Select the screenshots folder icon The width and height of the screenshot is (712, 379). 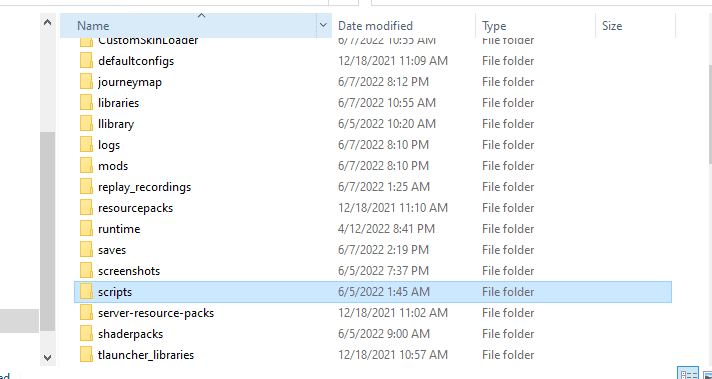[86, 271]
